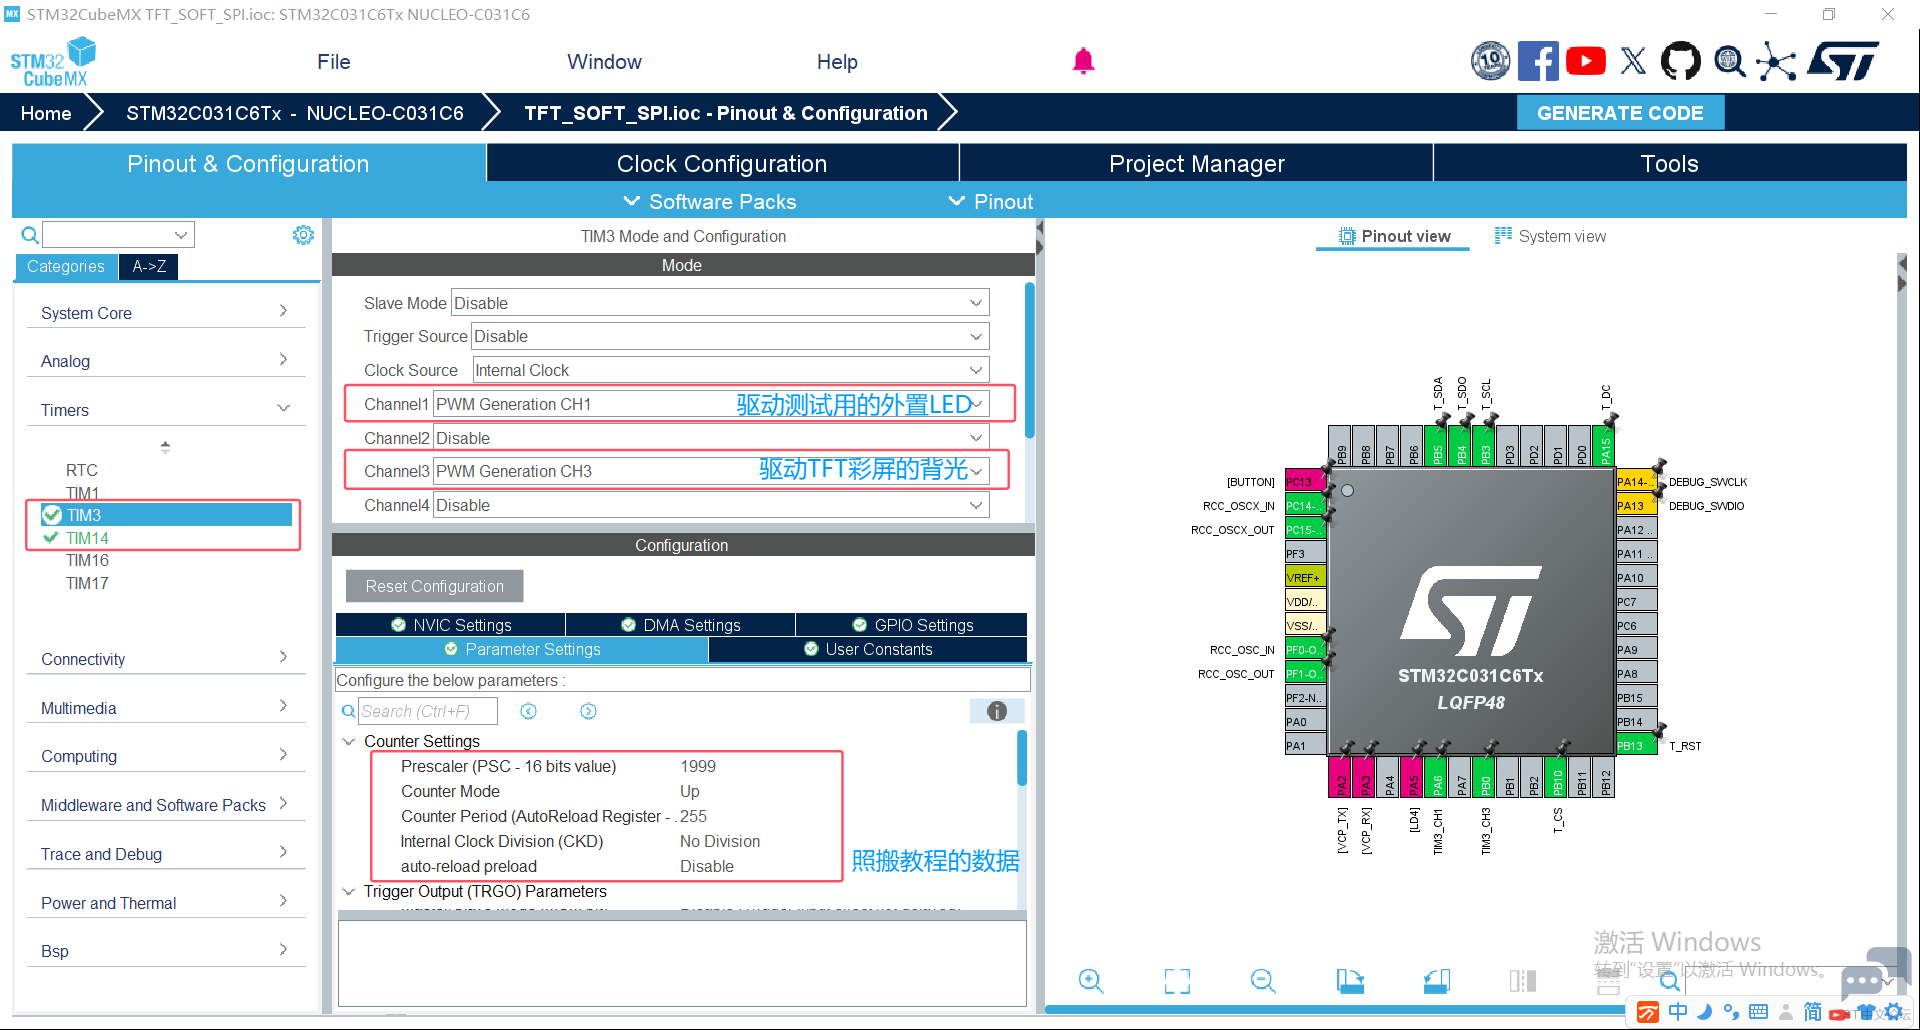Viewport: 1920px width, 1030px height.
Task: Expand the Middleware and Software Packs category
Action: (165, 805)
